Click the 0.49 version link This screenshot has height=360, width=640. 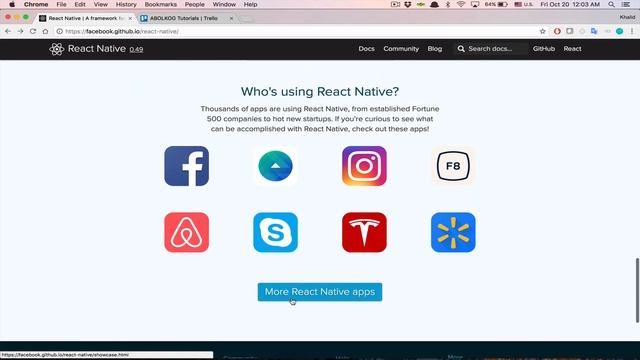136,49
